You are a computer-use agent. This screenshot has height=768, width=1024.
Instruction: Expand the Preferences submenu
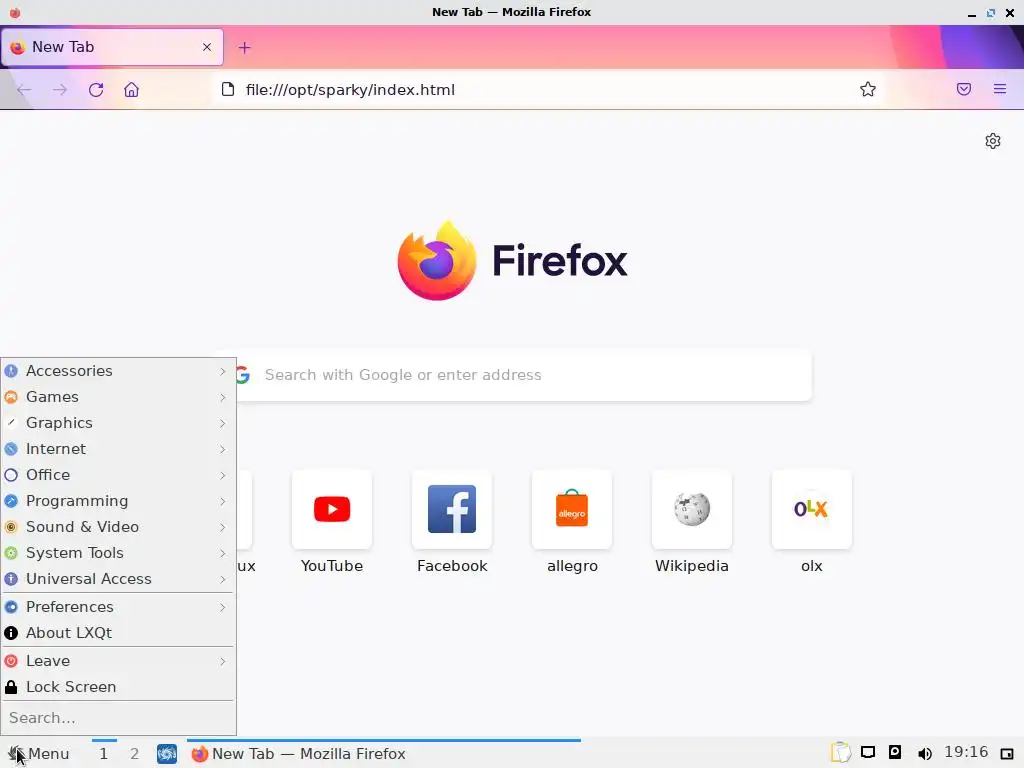point(118,607)
